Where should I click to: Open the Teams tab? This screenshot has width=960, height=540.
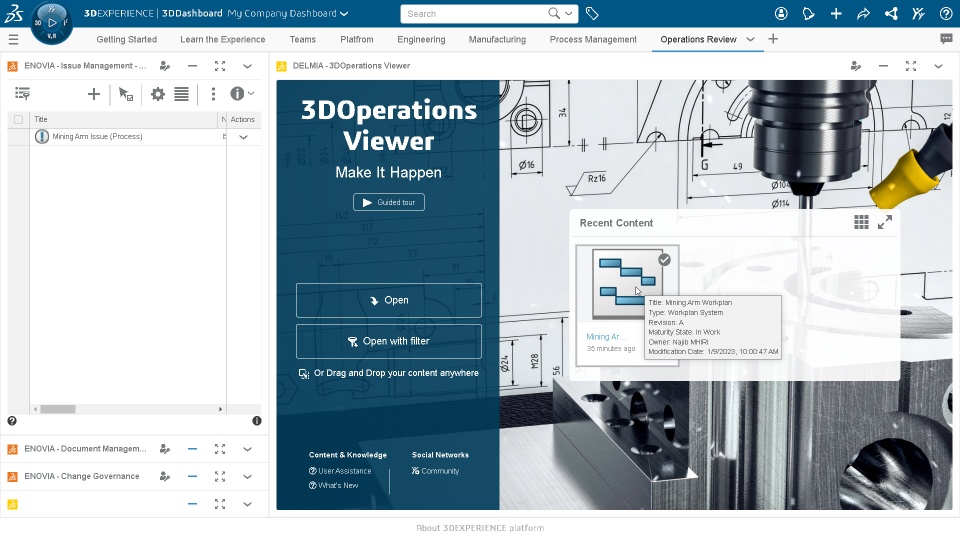click(x=303, y=39)
